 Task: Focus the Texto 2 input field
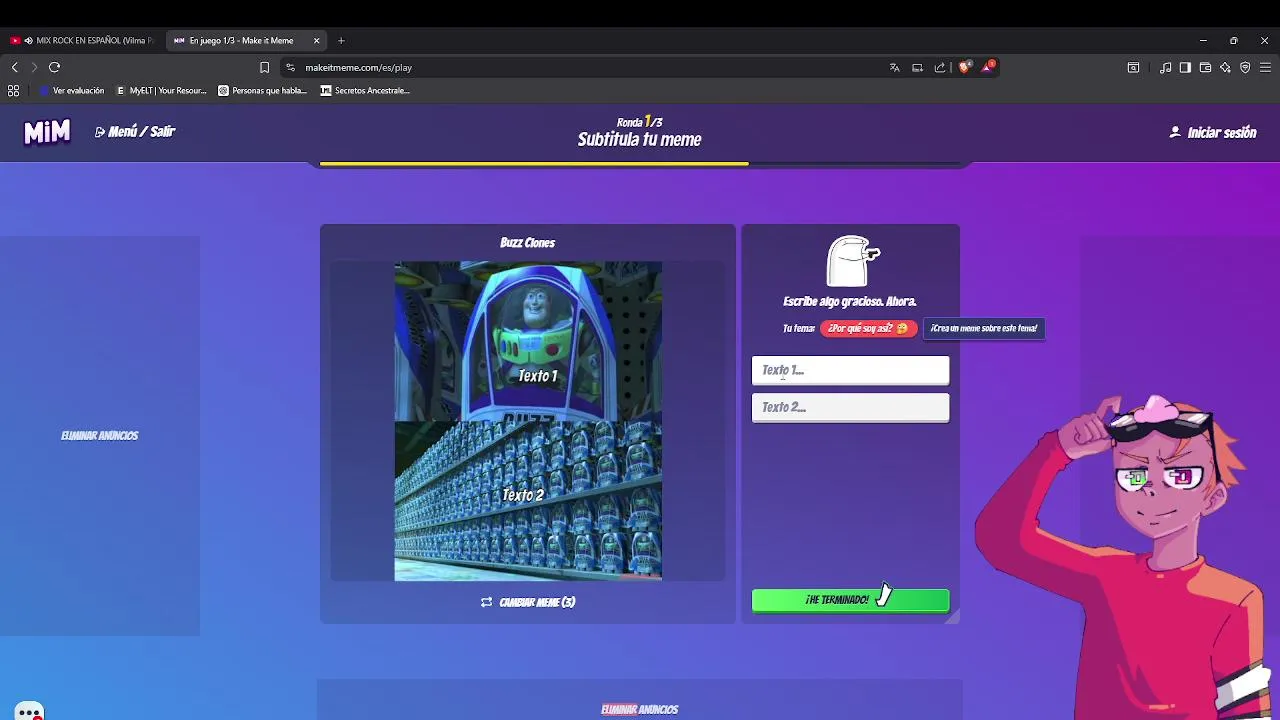click(x=850, y=407)
